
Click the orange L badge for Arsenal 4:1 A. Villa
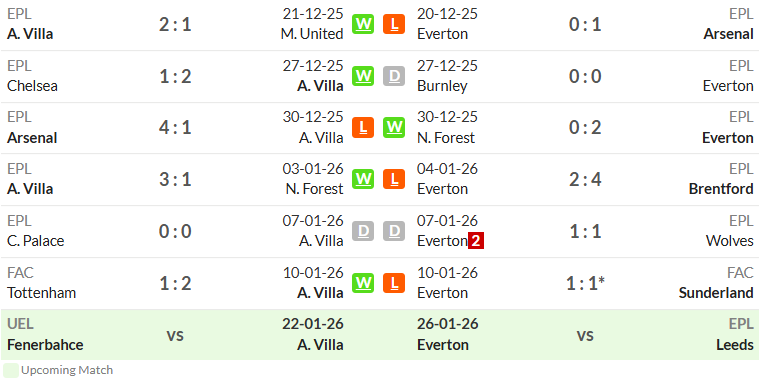point(363,128)
